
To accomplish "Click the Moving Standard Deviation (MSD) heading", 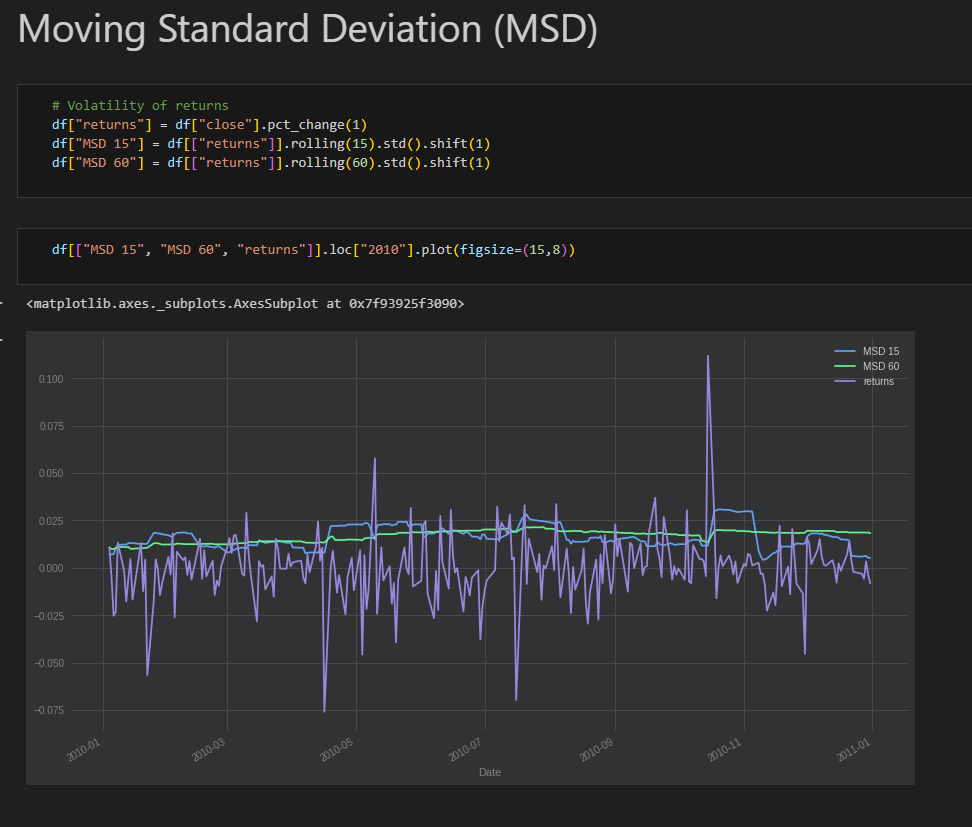I will click(x=307, y=29).
